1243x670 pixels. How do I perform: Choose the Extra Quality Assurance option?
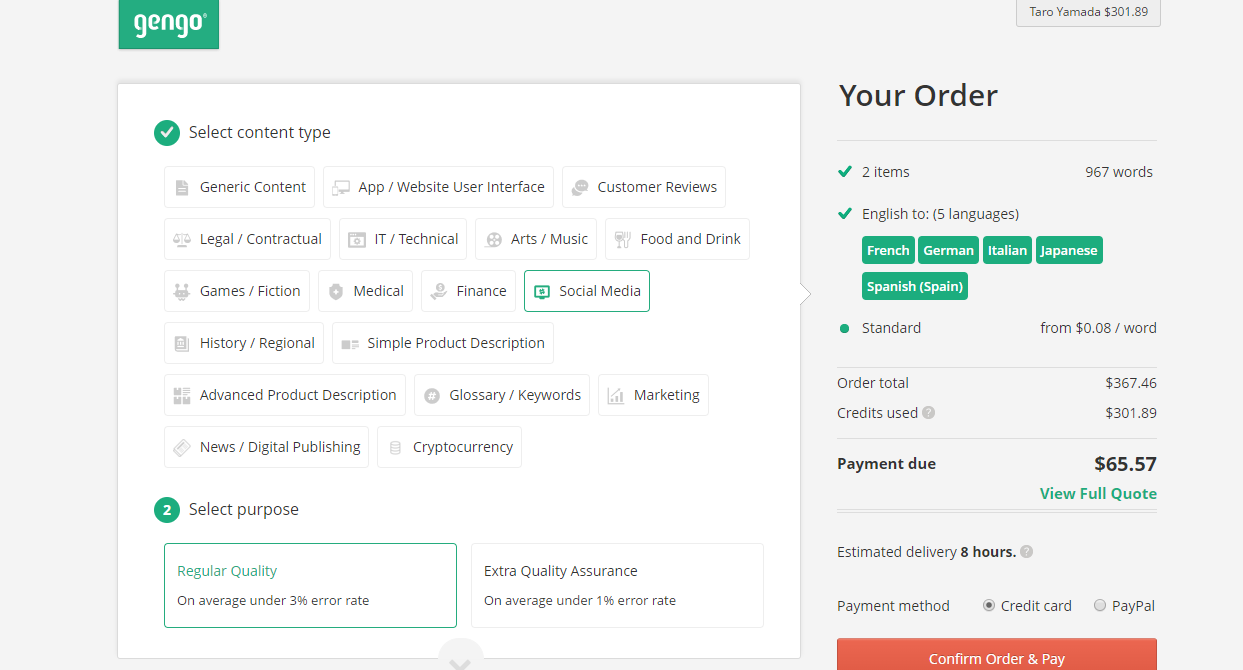click(617, 585)
